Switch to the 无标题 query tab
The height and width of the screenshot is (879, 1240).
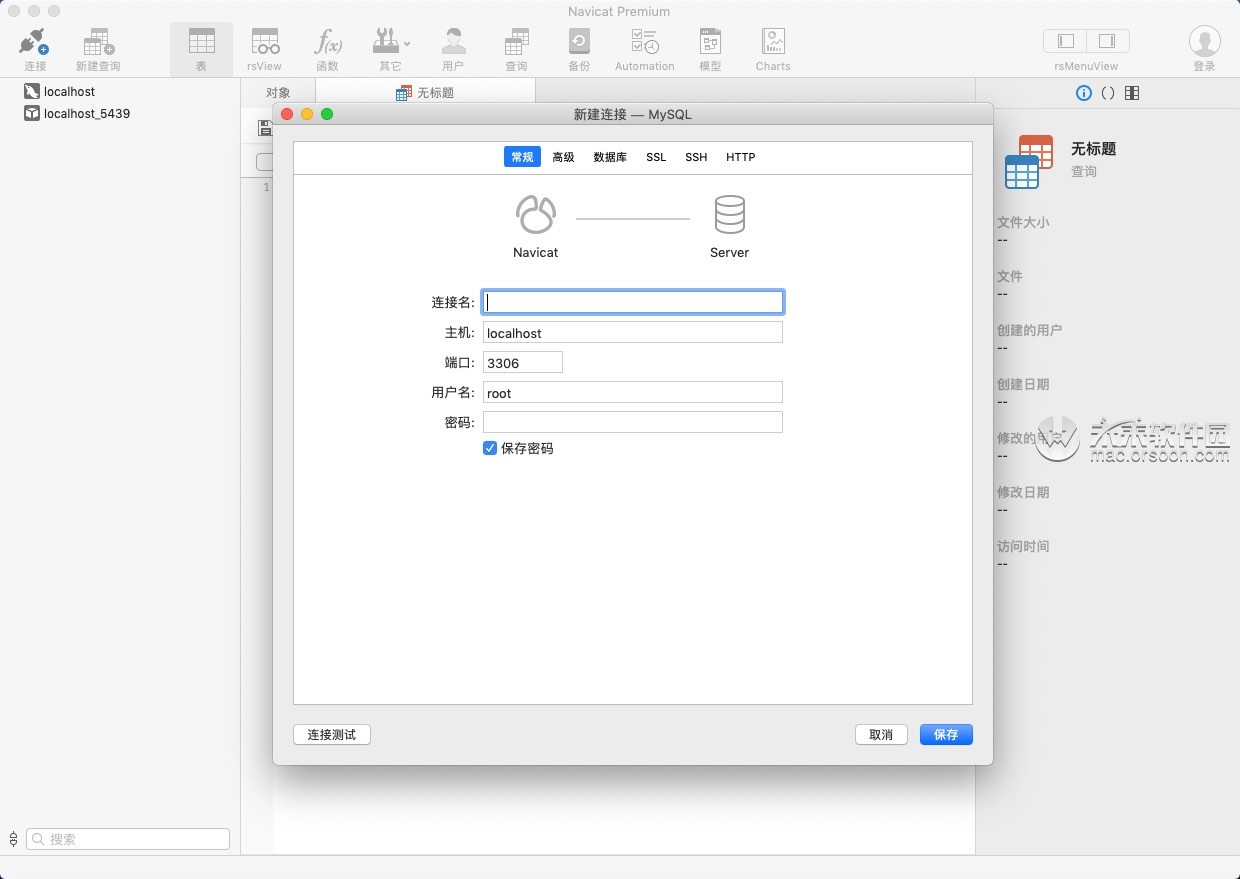click(425, 93)
